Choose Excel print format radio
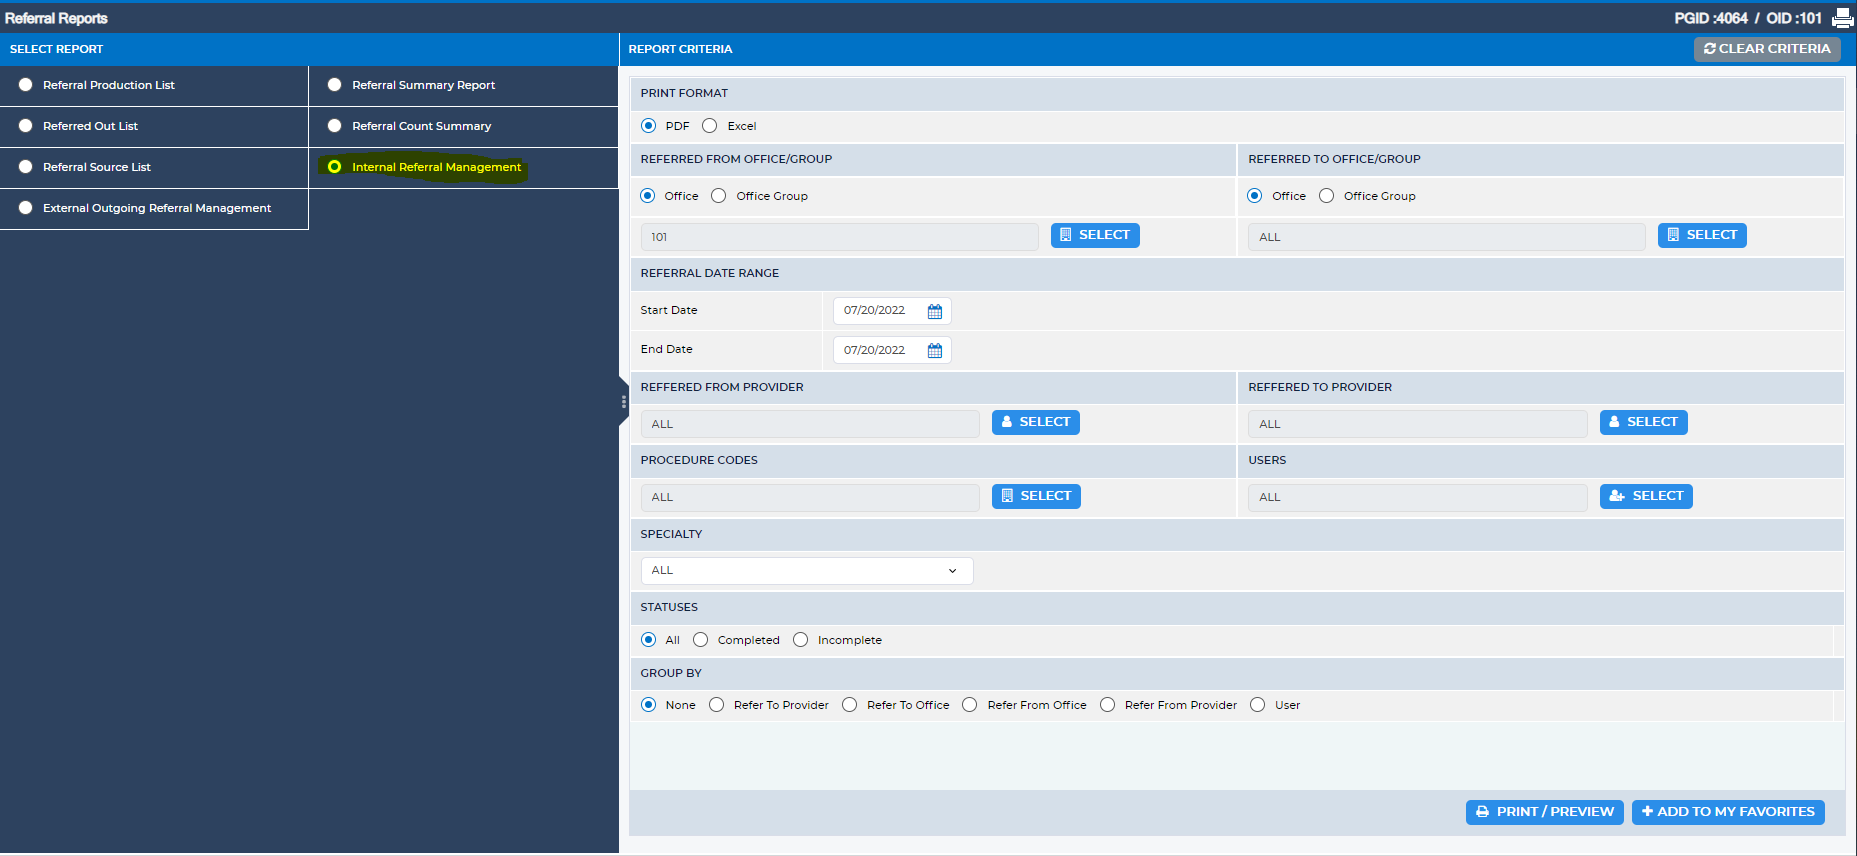The height and width of the screenshot is (856, 1857). 710,126
